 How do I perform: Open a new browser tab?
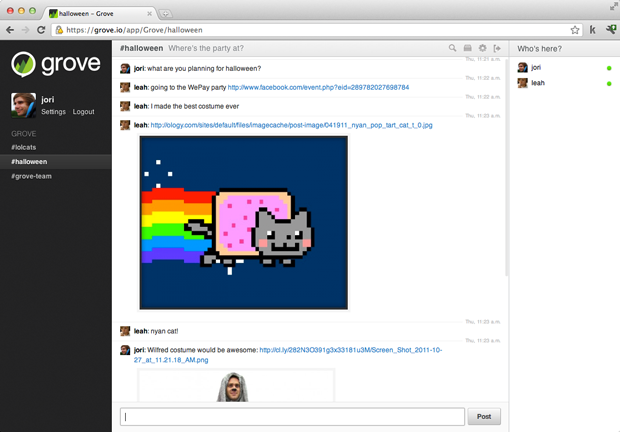[x=165, y=14]
